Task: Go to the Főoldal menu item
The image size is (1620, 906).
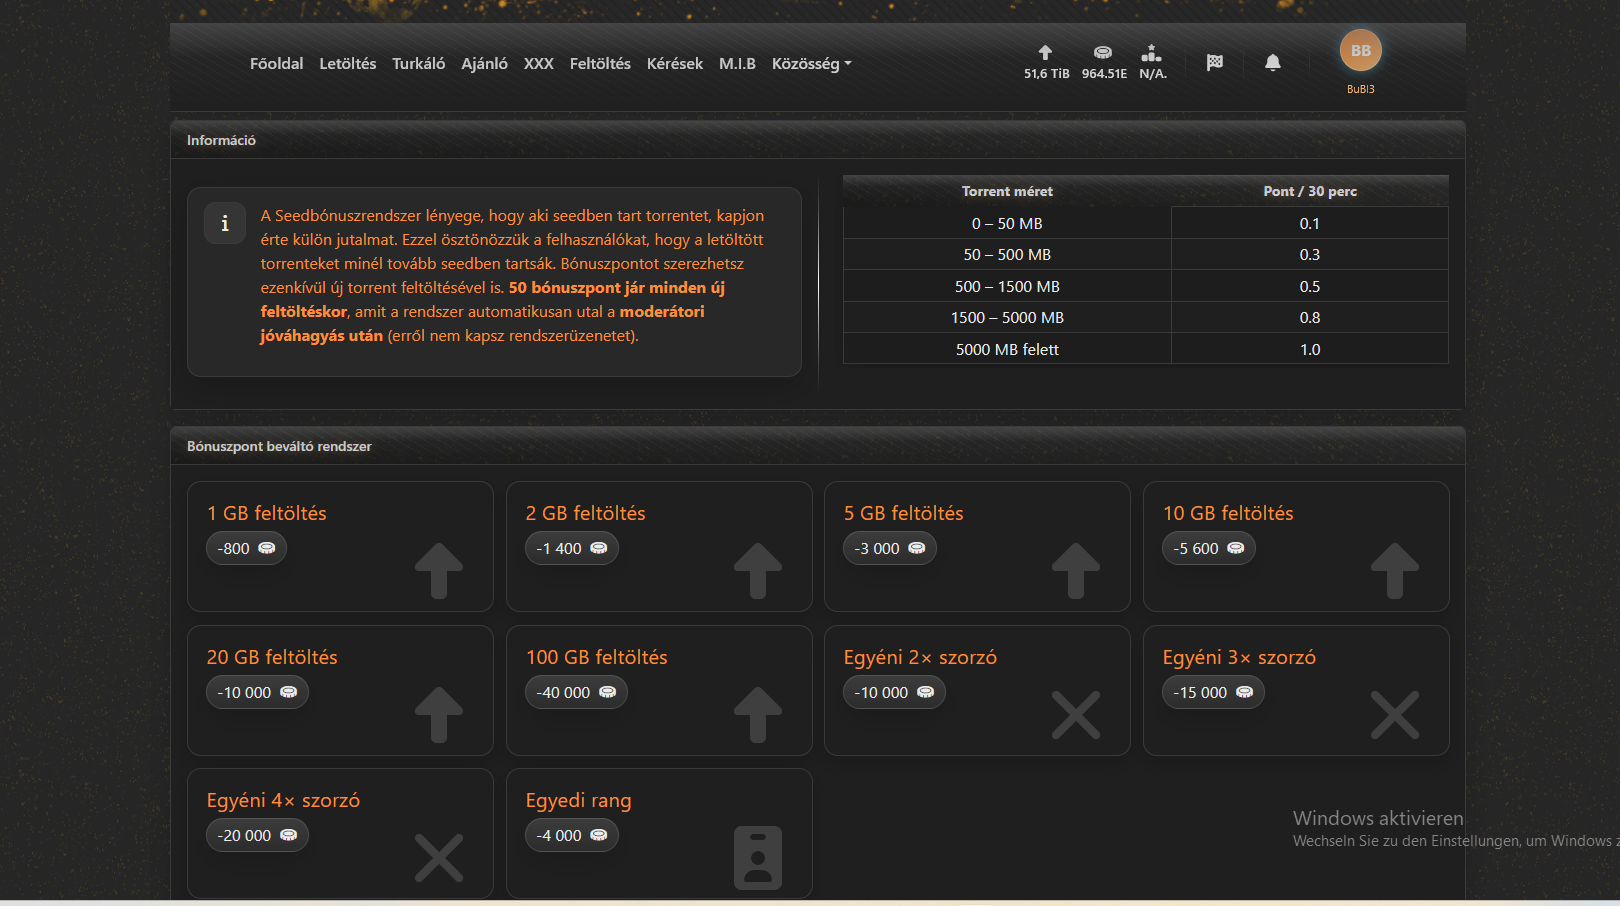Action: point(276,64)
